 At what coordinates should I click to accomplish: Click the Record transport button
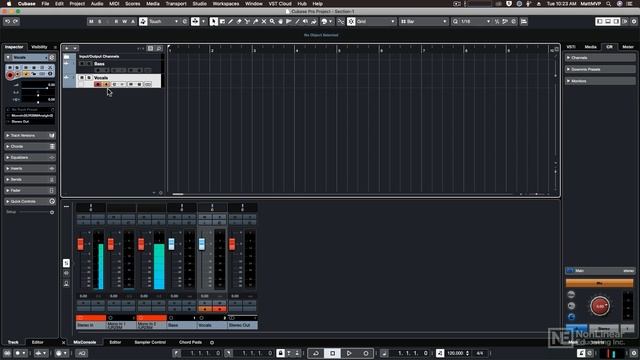(366, 353)
